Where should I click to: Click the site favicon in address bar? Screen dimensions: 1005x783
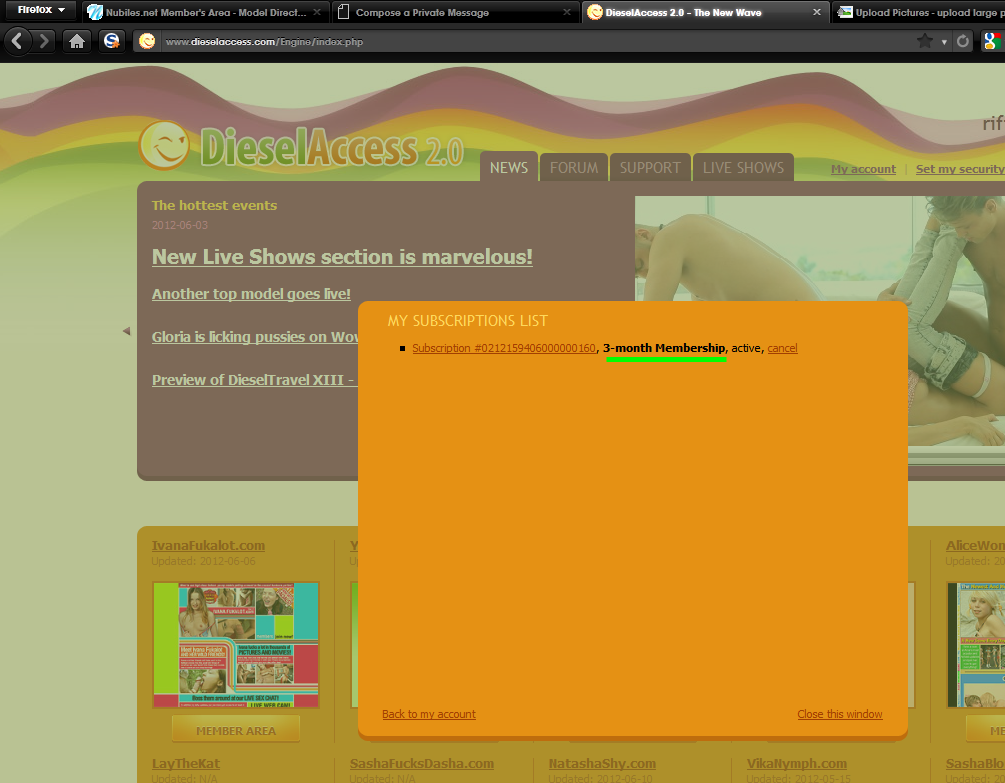click(x=147, y=42)
